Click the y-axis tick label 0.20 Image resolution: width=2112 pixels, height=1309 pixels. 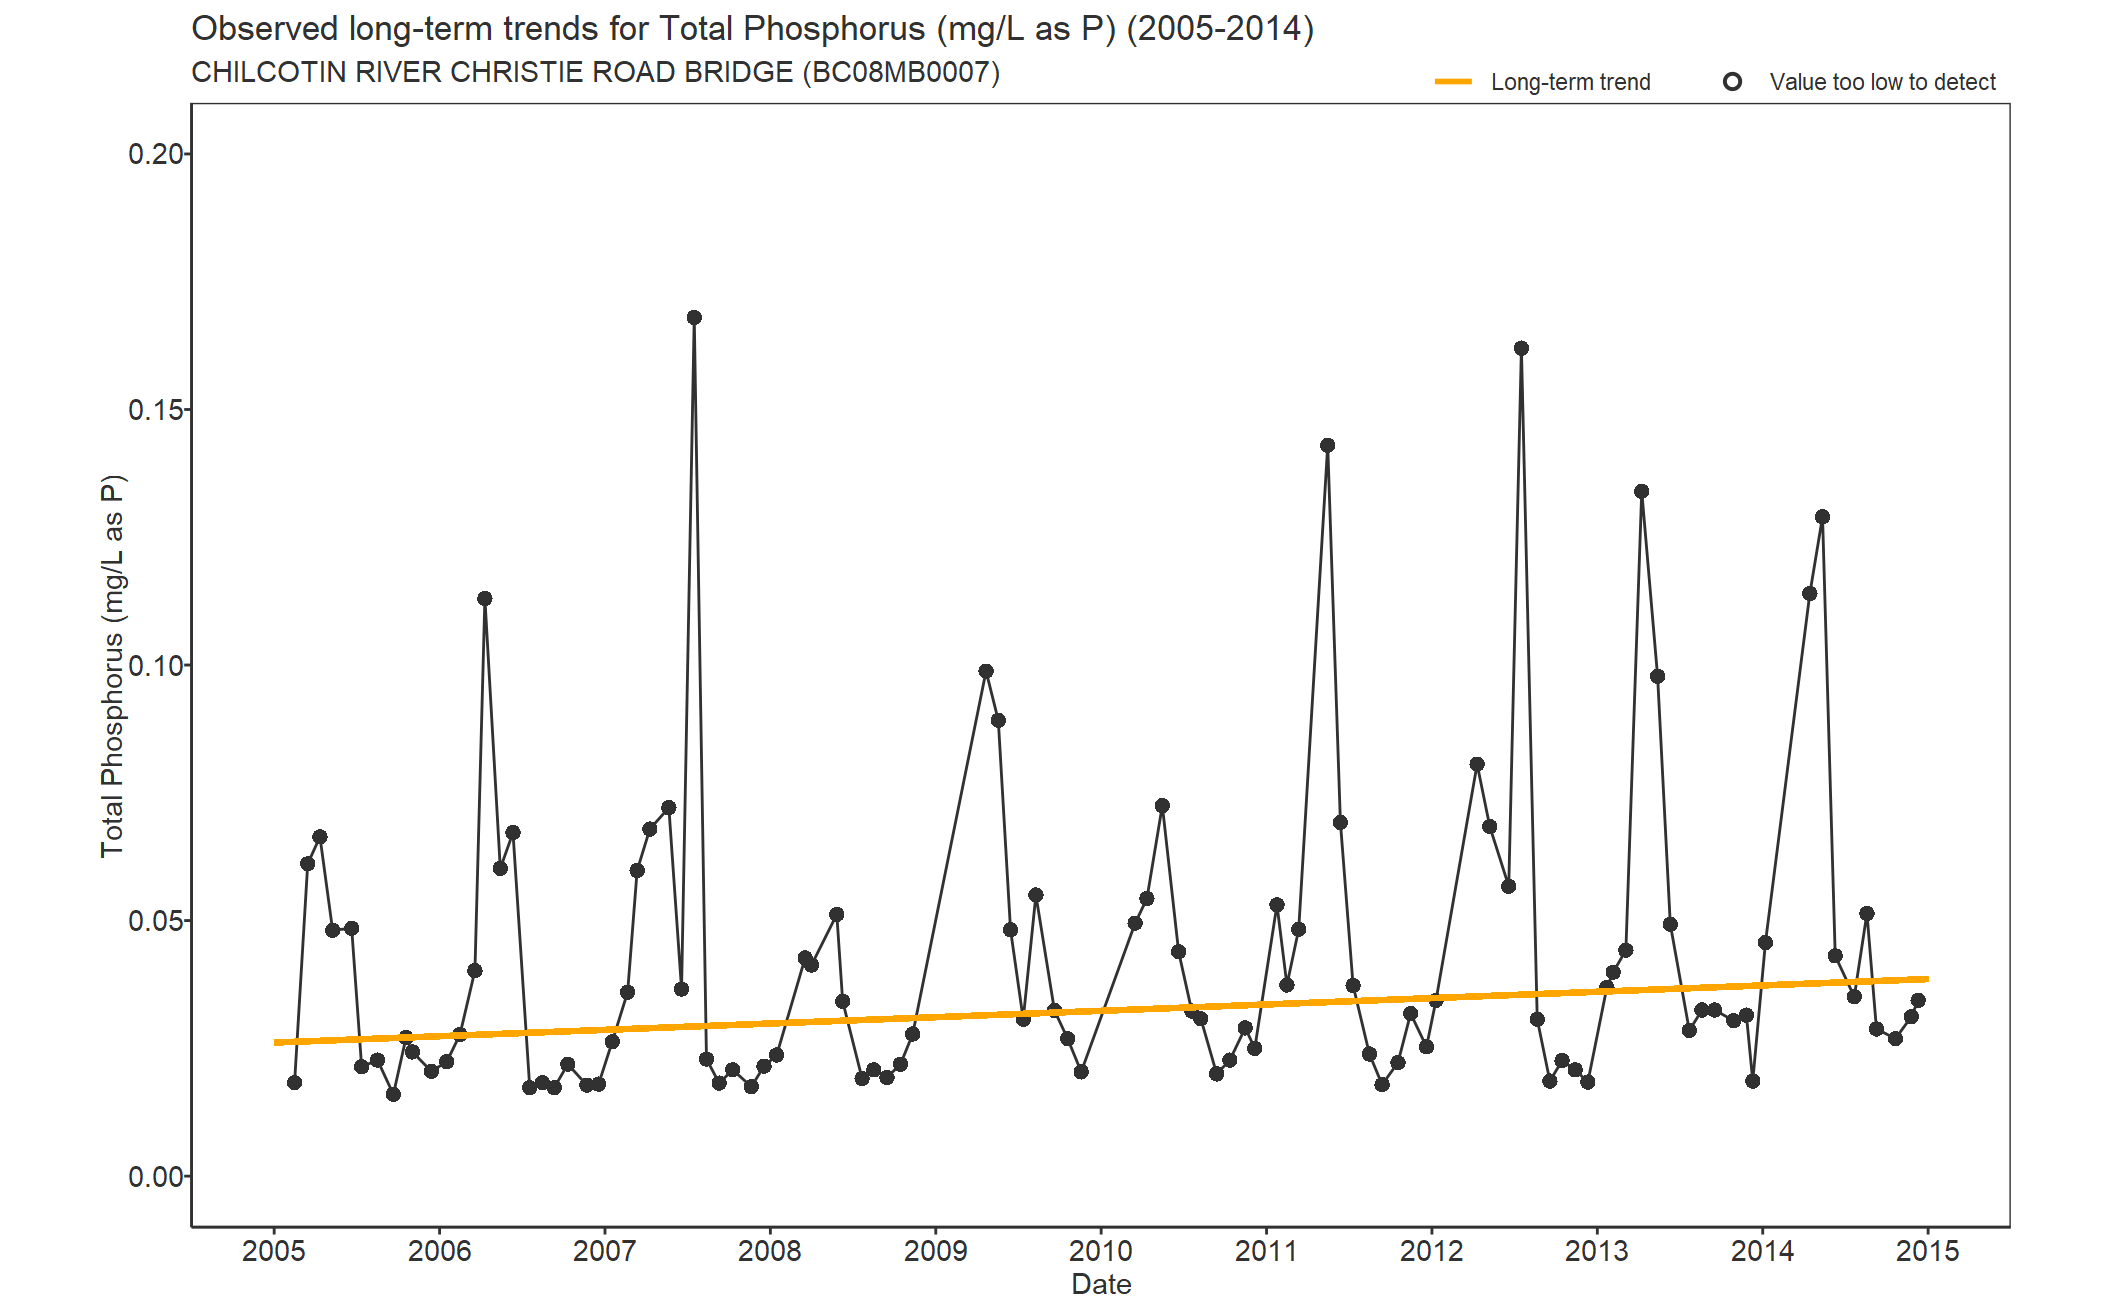tap(156, 154)
